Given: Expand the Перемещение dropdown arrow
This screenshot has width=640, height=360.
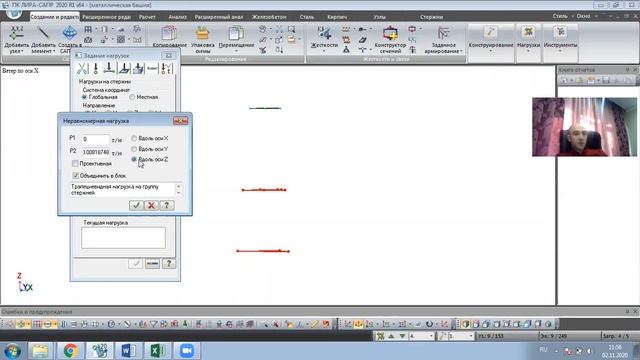Looking at the screenshot, I should click(x=236, y=51).
